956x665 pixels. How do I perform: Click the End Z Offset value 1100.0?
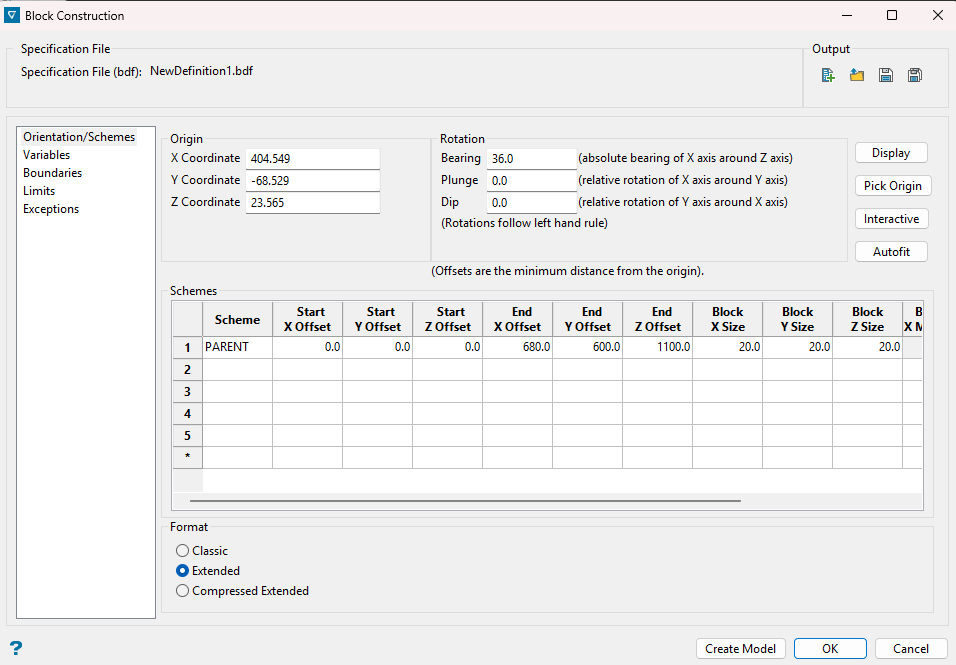(658, 347)
